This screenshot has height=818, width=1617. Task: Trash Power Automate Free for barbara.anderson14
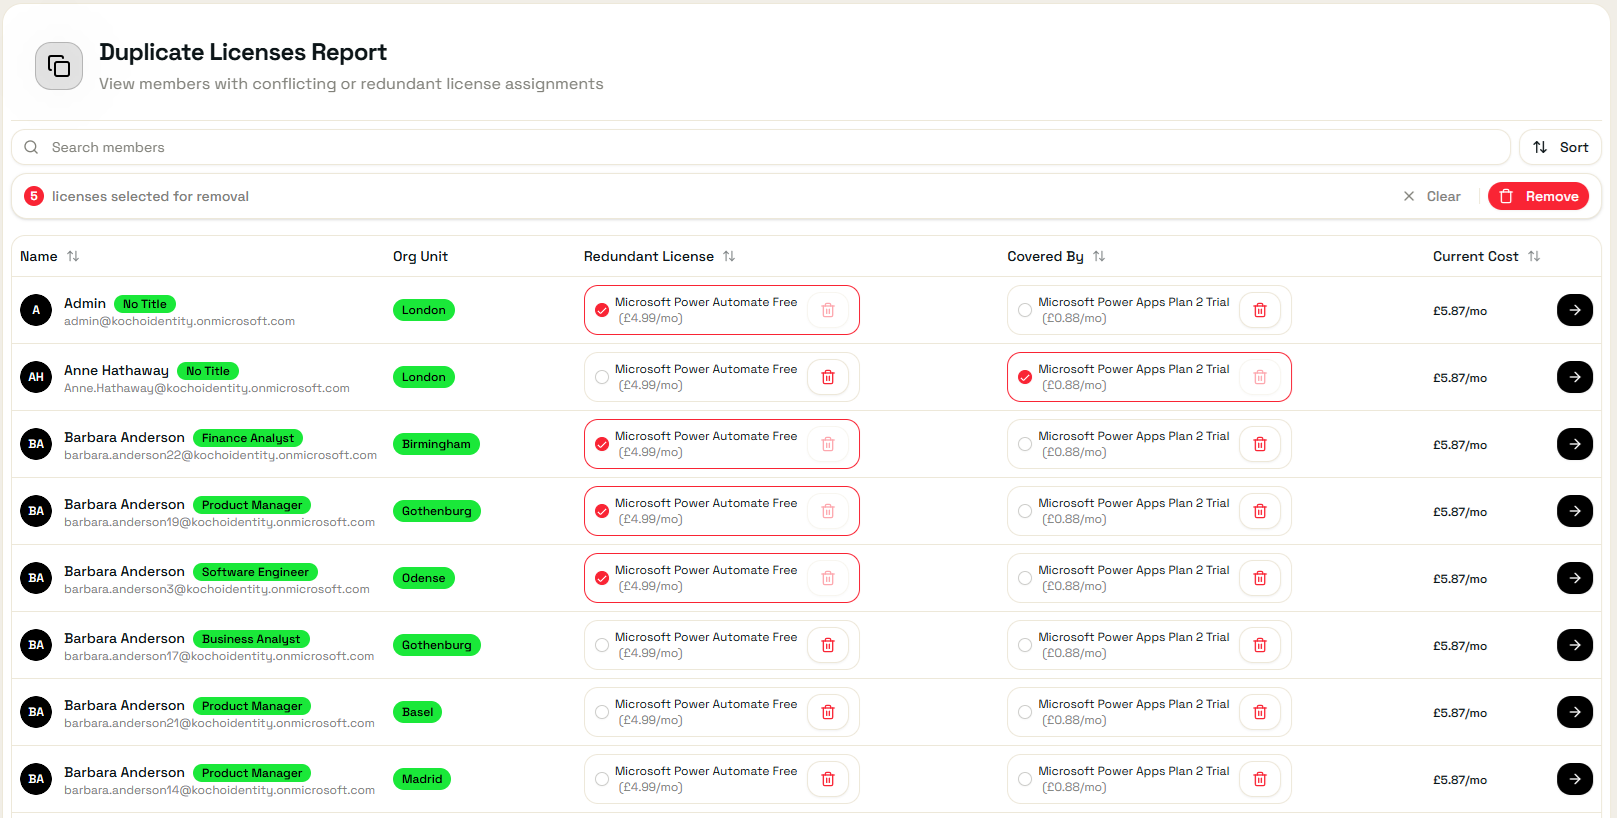point(828,779)
